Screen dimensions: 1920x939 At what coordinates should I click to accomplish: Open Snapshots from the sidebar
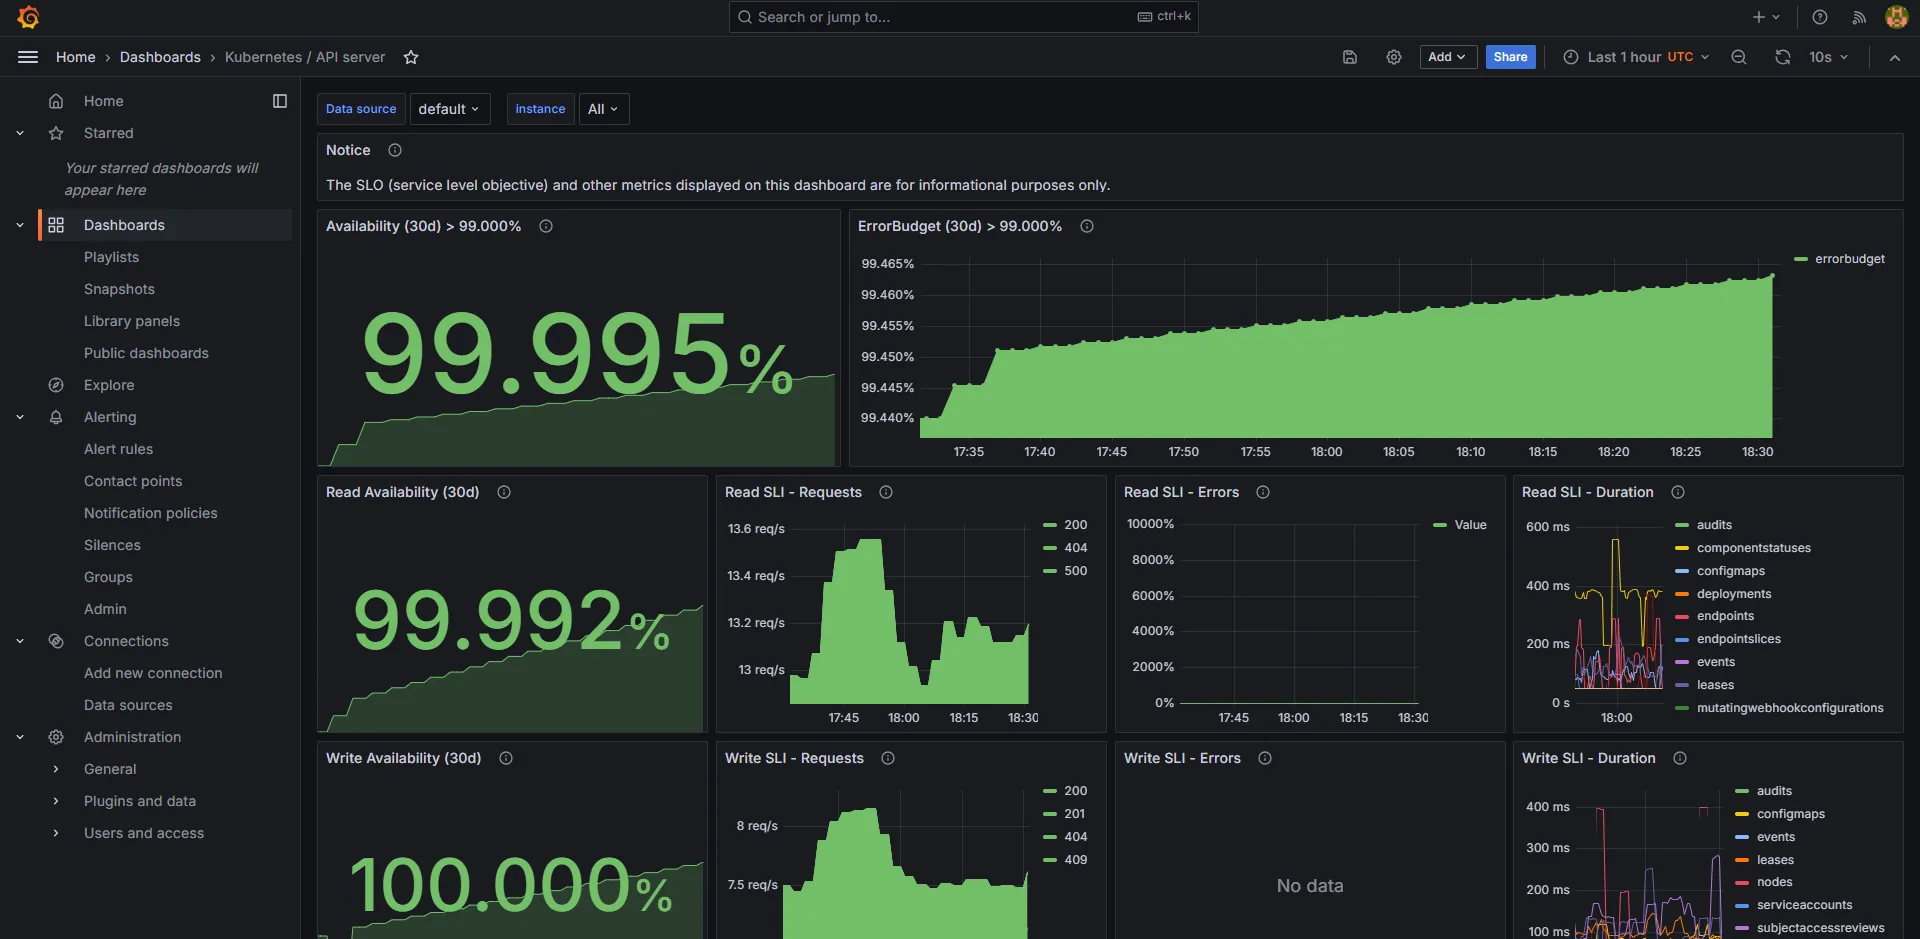coord(119,289)
